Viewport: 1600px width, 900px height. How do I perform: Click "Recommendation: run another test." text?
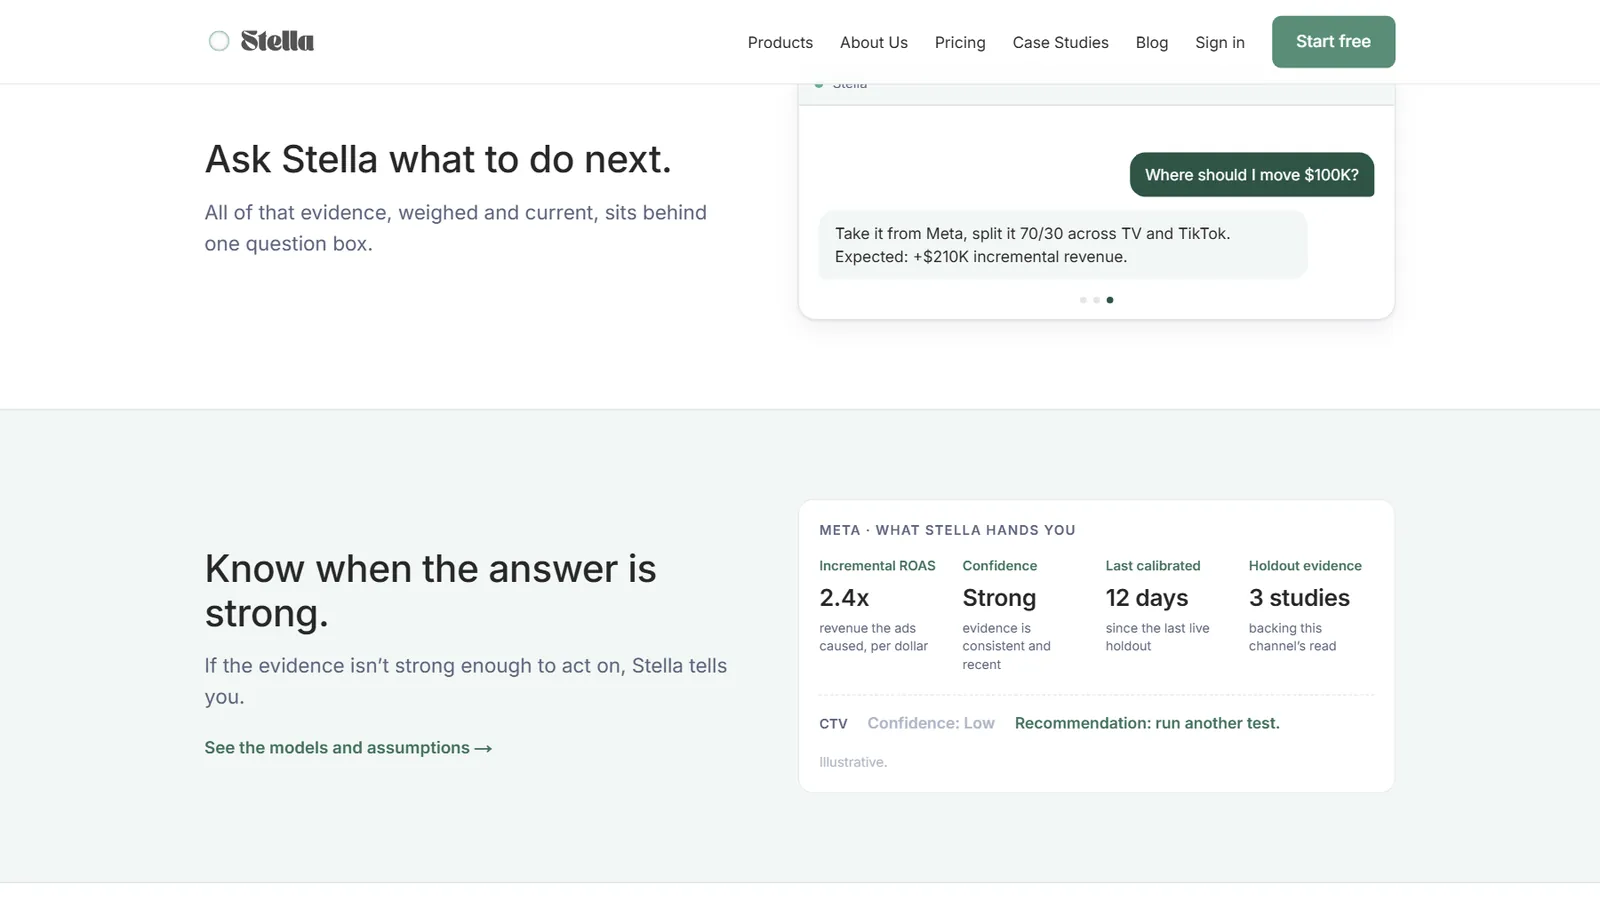point(1147,723)
